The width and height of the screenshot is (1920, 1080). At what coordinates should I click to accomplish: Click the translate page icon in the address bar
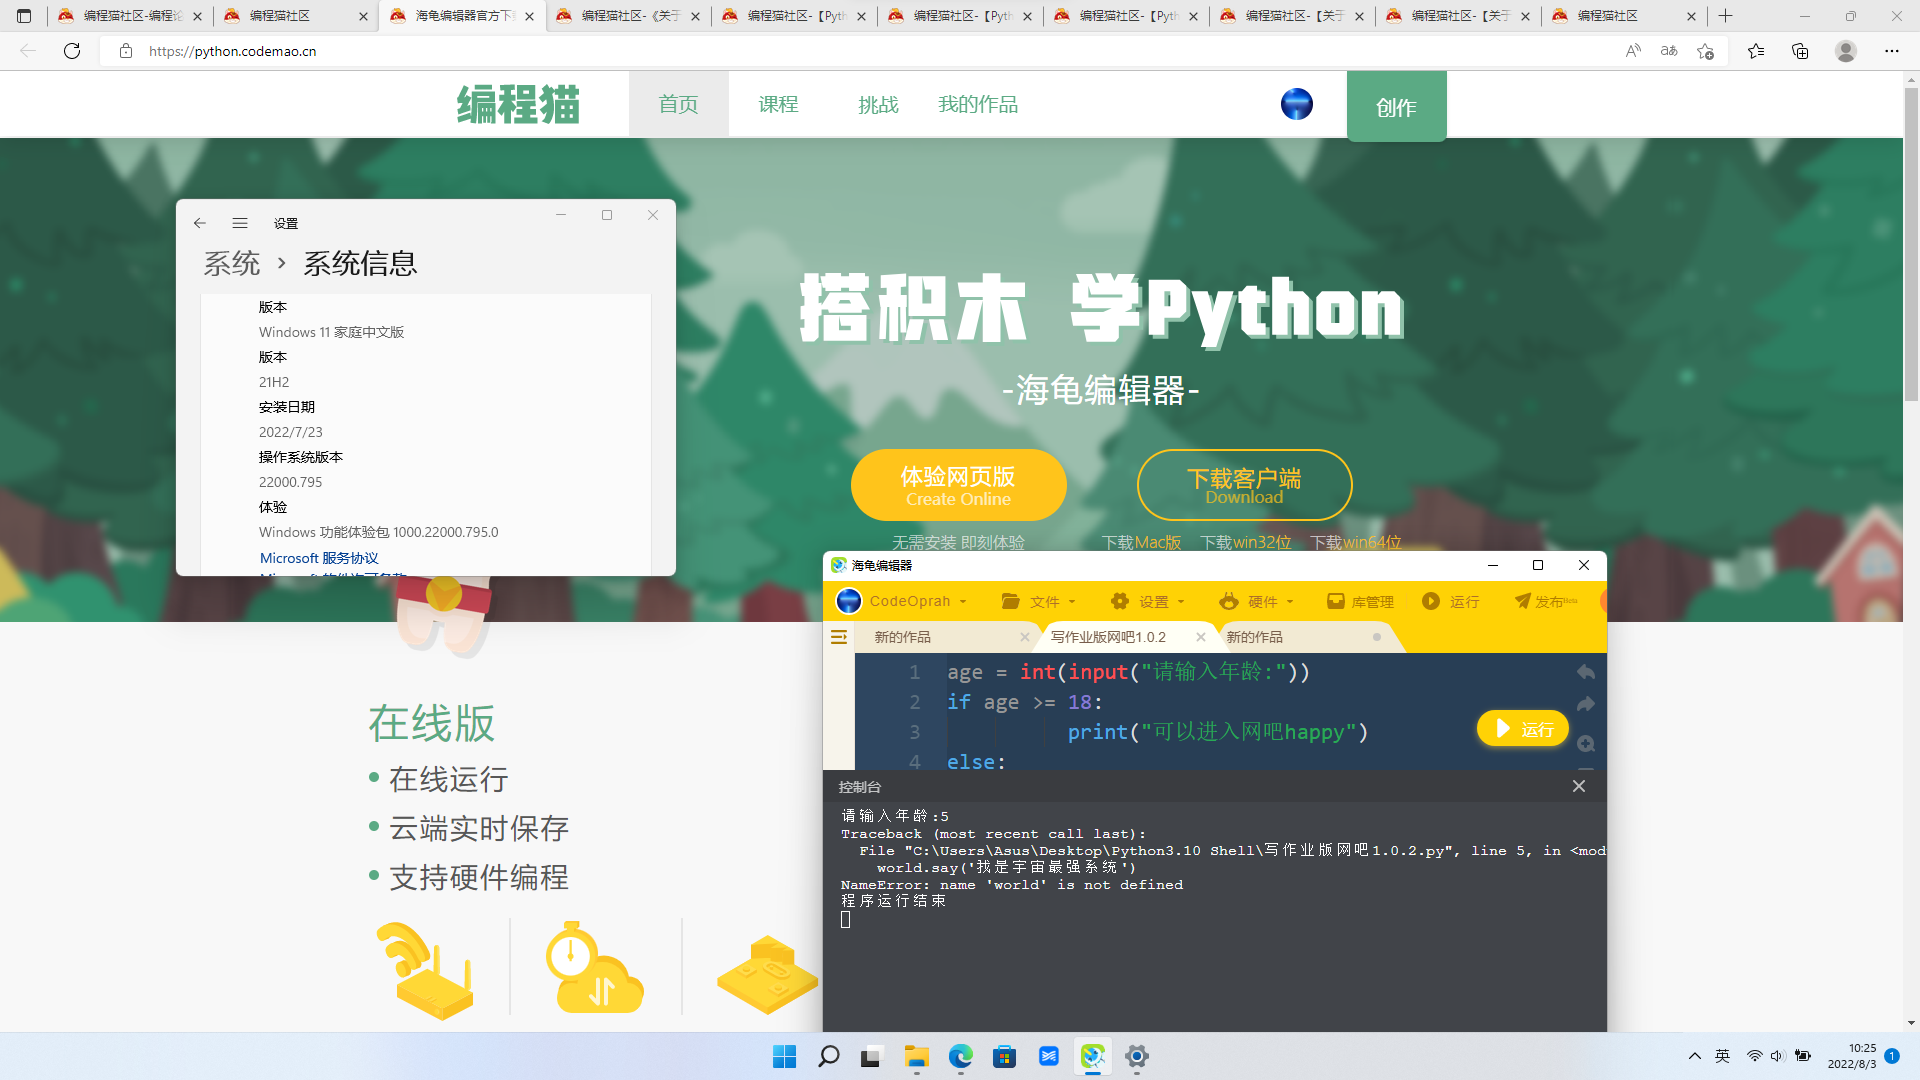(1669, 51)
